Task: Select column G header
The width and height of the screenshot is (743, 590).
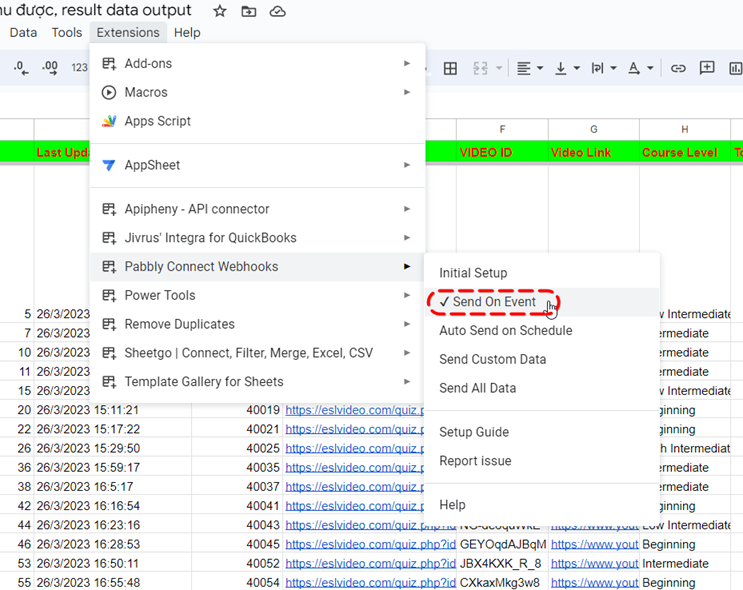Action: (x=594, y=129)
